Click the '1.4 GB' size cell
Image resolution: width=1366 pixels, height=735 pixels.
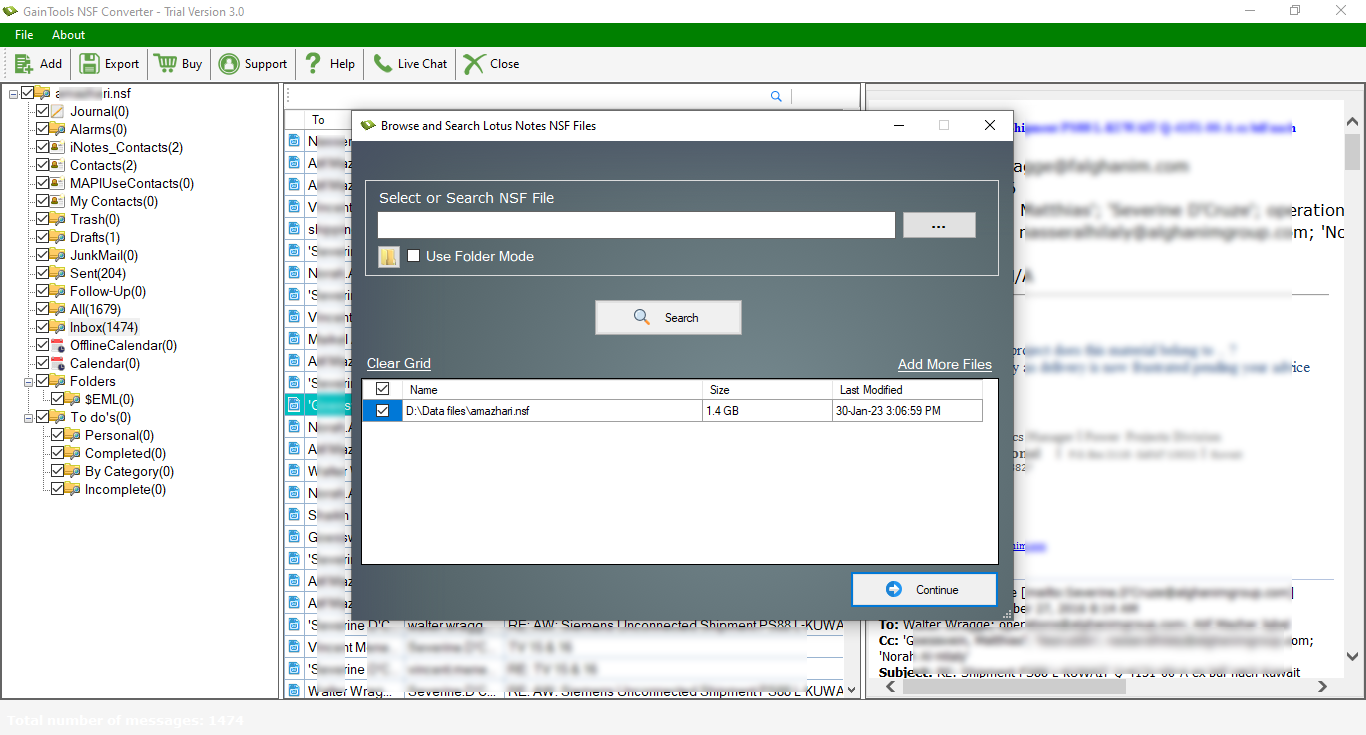pos(768,411)
